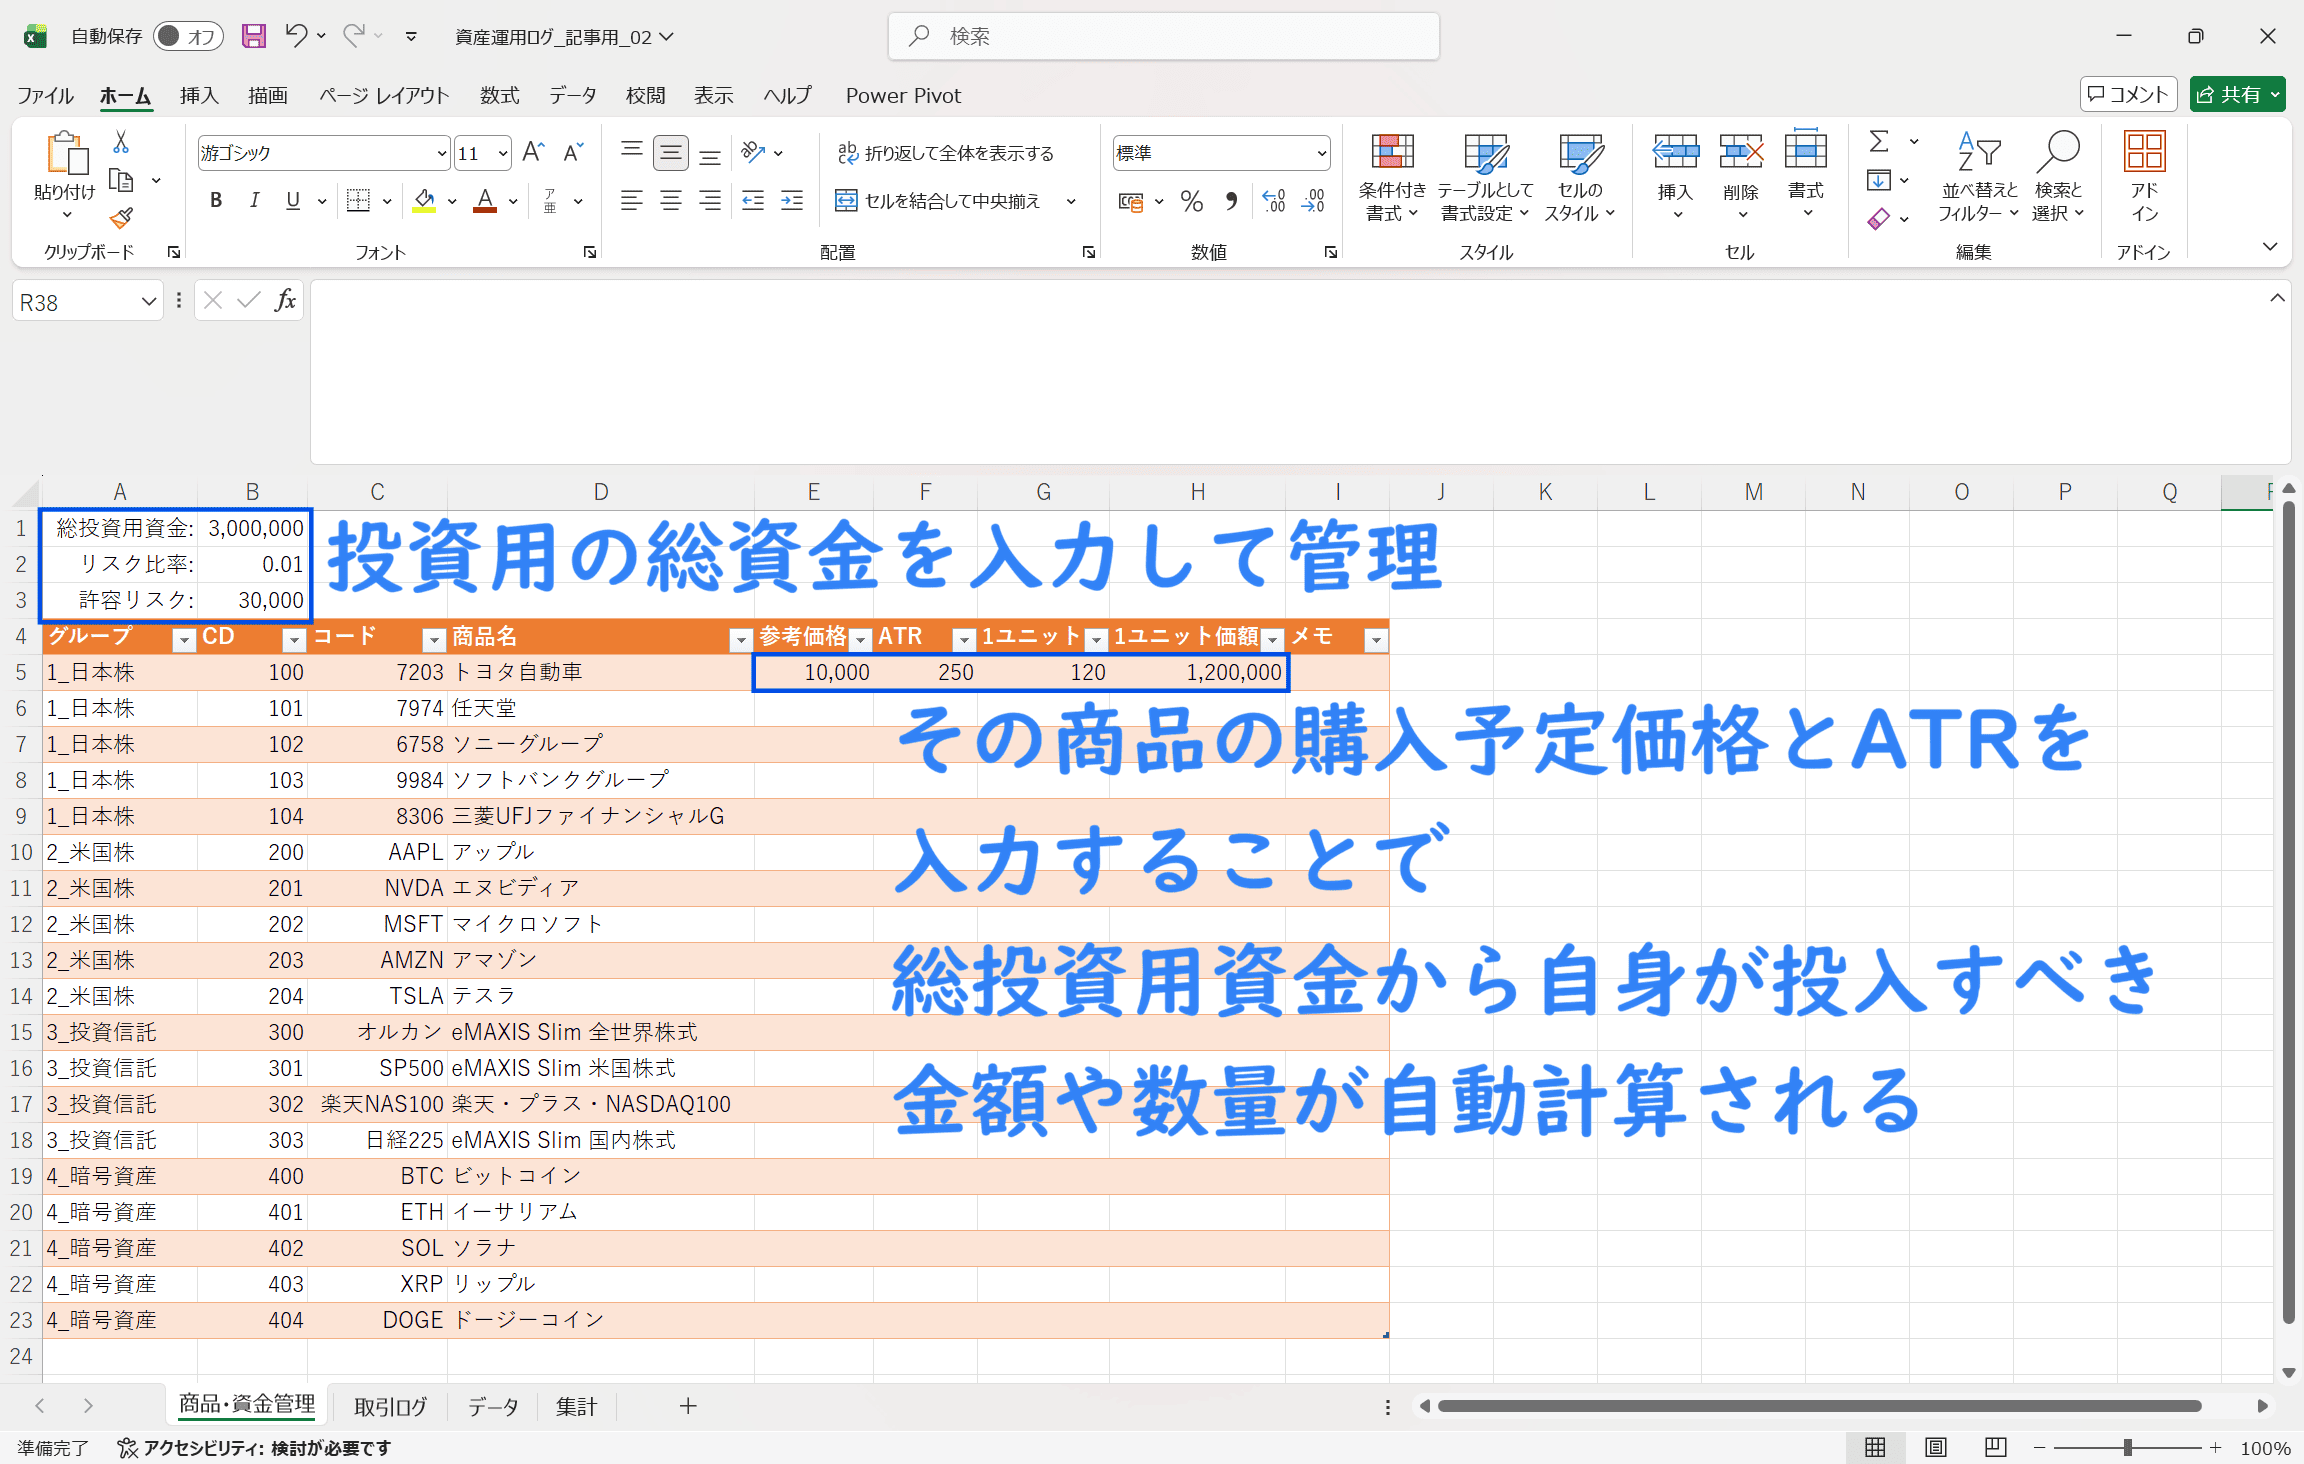Click the Cut scissors icon
The width and height of the screenshot is (2304, 1464).
tap(121, 142)
